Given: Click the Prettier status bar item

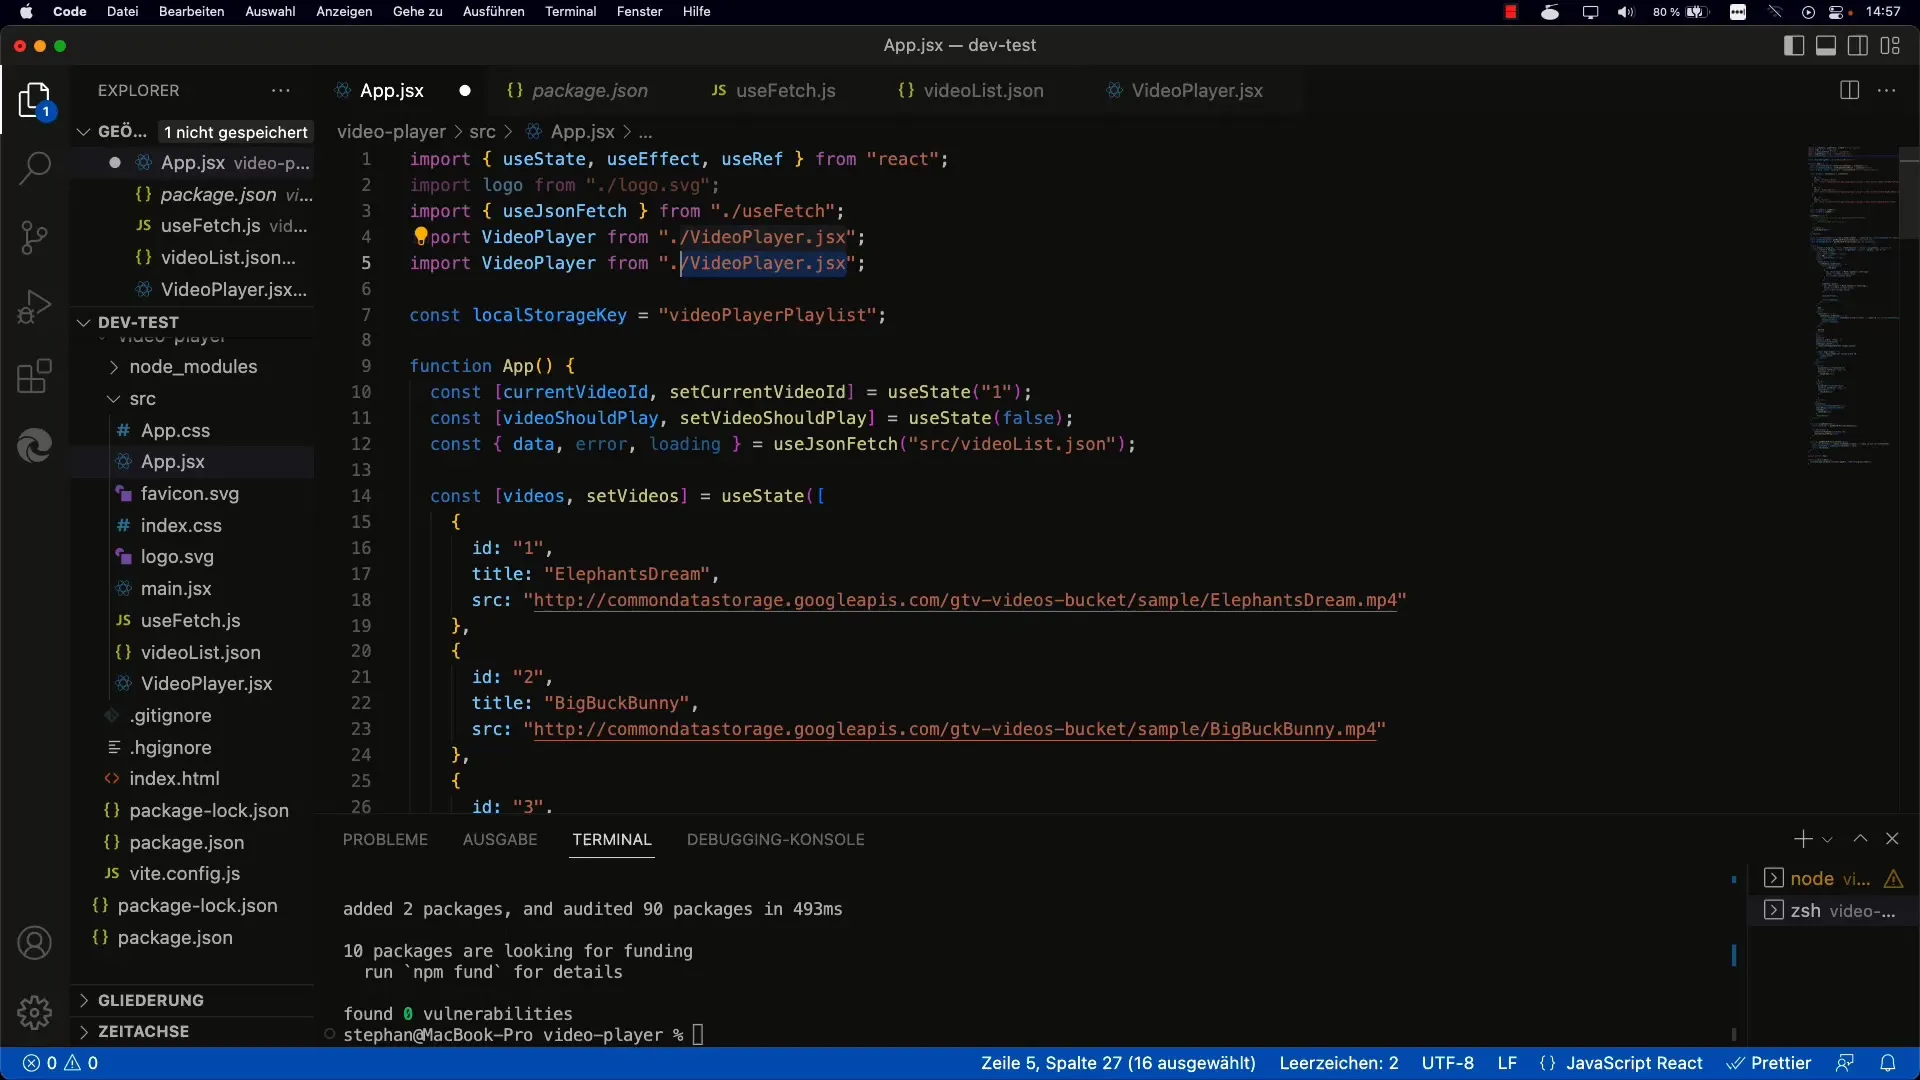Looking at the screenshot, I should tap(1769, 1063).
